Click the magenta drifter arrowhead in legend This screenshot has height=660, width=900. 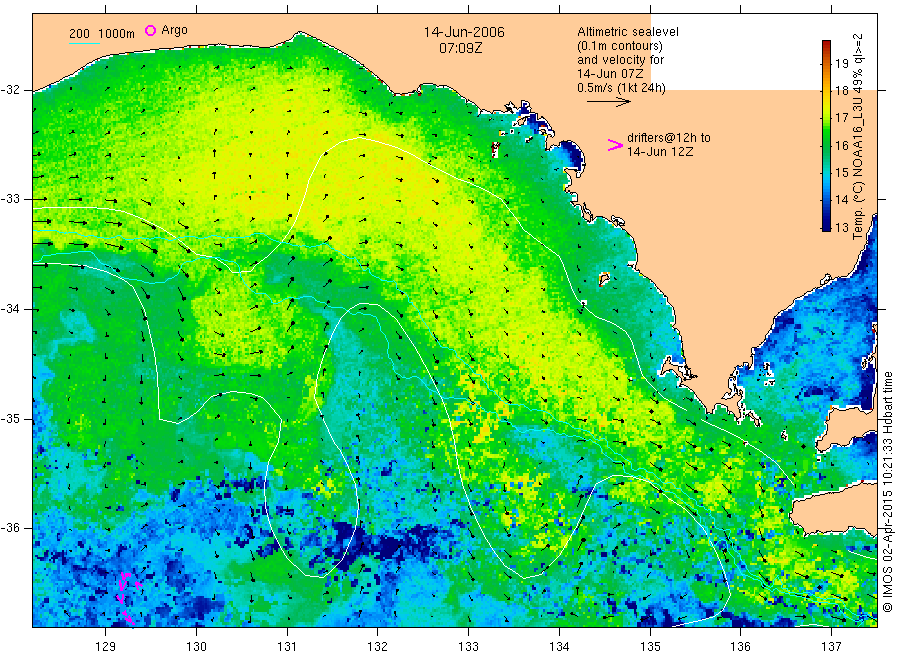click(x=615, y=145)
